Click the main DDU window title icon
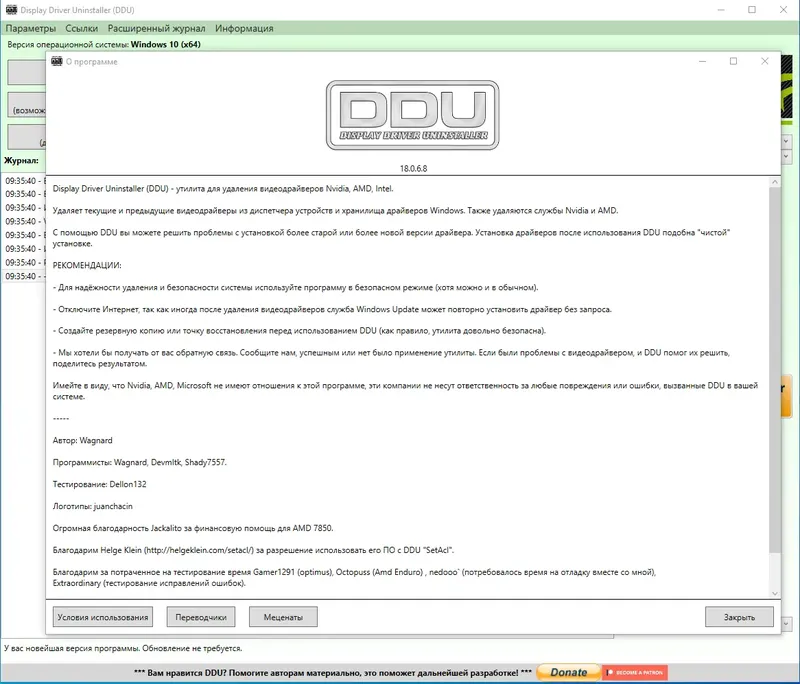800x684 pixels. [11, 10]
